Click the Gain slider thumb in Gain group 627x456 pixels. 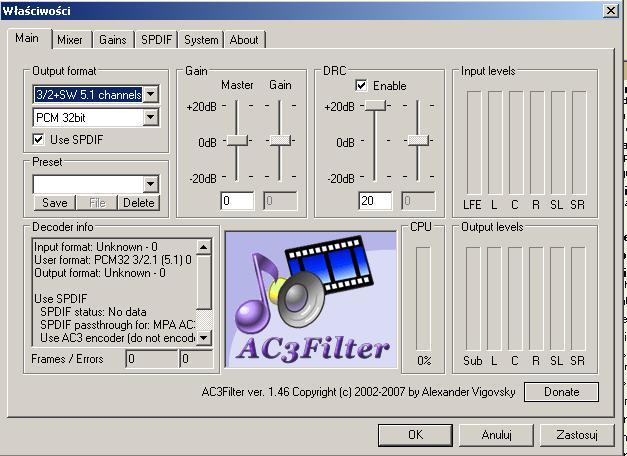point(280,140)
